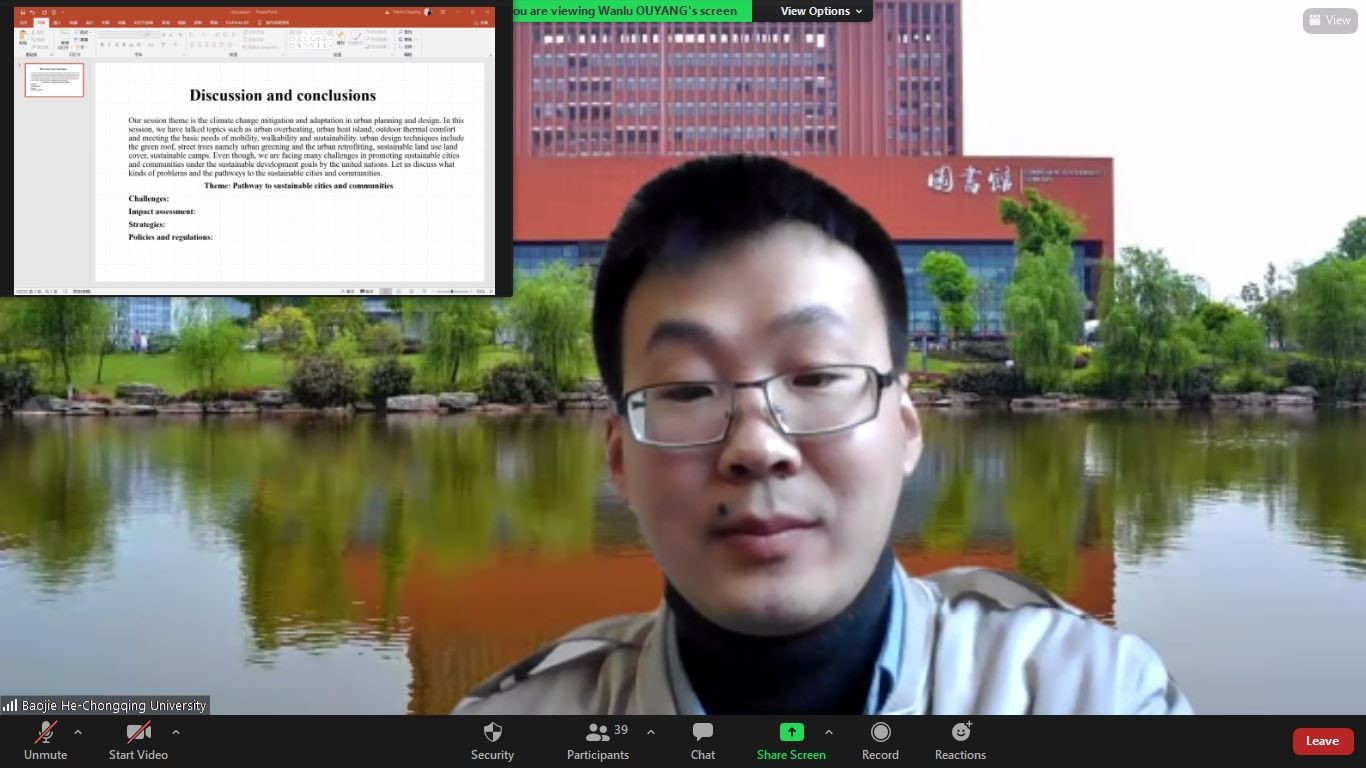Click the slide thumbnail in PowerPoint panel
The image size is (1366, 768).
[54, 81]
